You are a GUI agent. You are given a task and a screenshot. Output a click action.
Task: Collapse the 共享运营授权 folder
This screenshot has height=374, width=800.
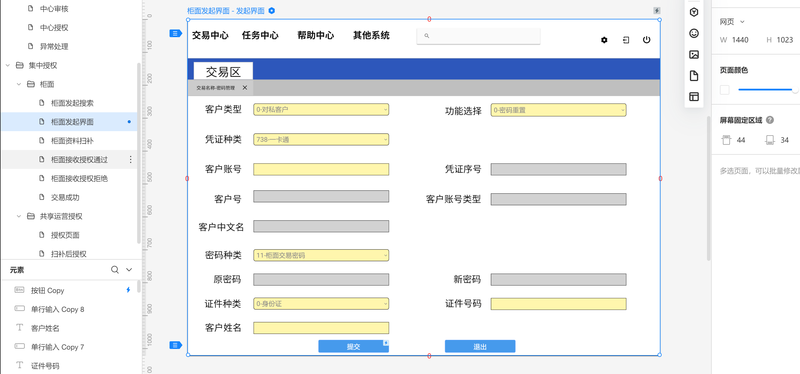point(19,216)
